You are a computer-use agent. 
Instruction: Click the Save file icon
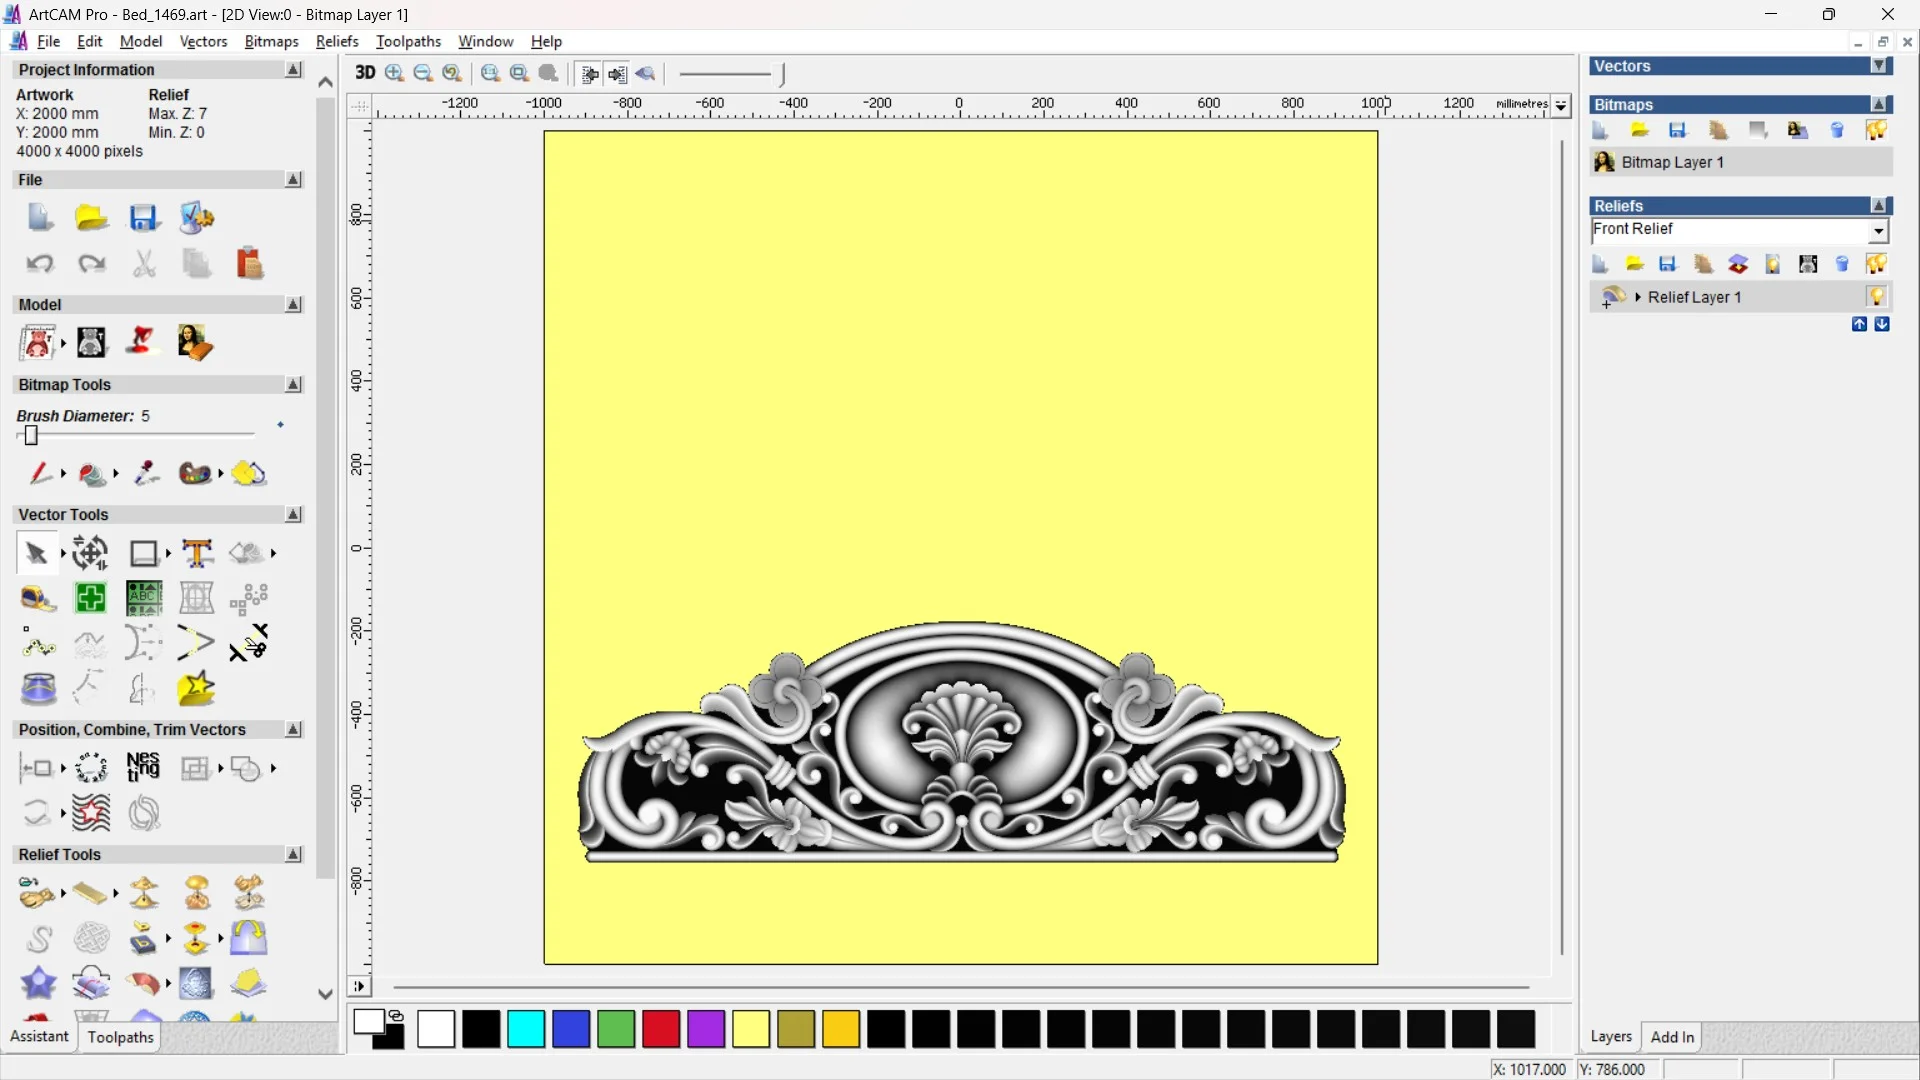pyautogui.click(x=144, y=218)
